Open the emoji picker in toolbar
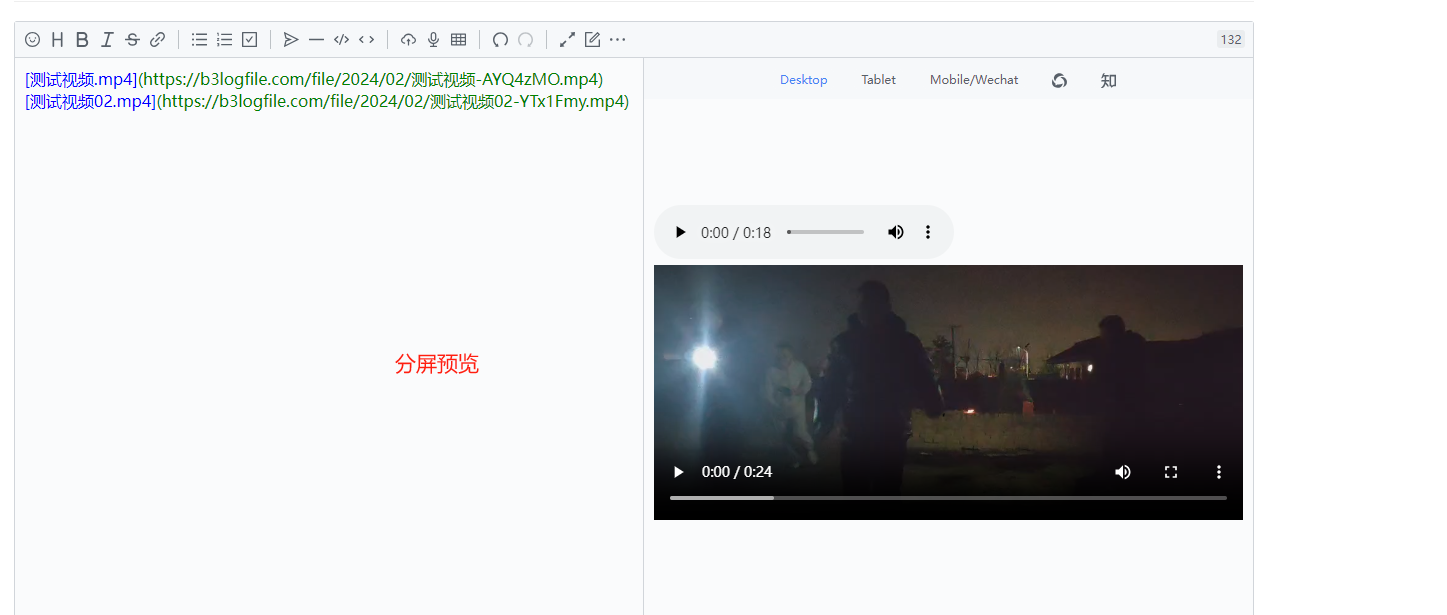 tap(32, 40)
